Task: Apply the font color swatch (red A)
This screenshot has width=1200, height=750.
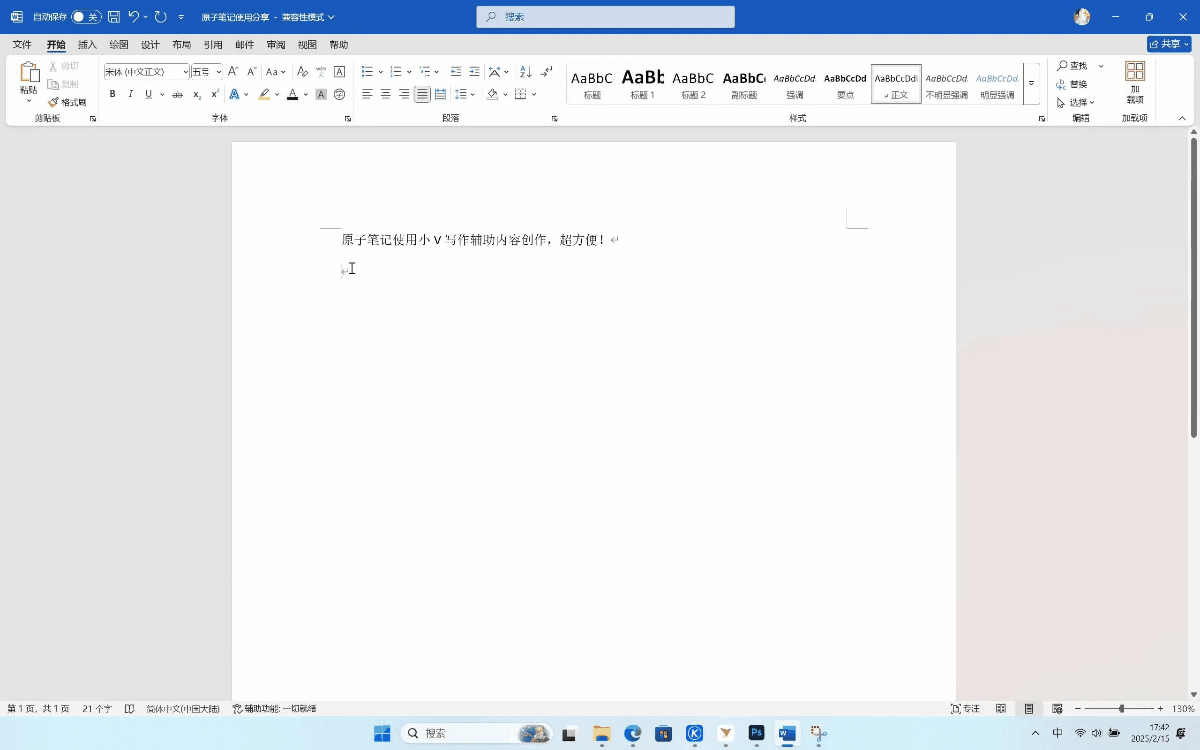Action: click(292, 94)
